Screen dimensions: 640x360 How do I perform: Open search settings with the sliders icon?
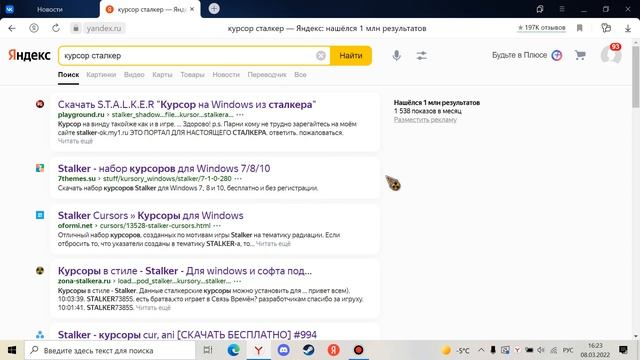point(422,56)
